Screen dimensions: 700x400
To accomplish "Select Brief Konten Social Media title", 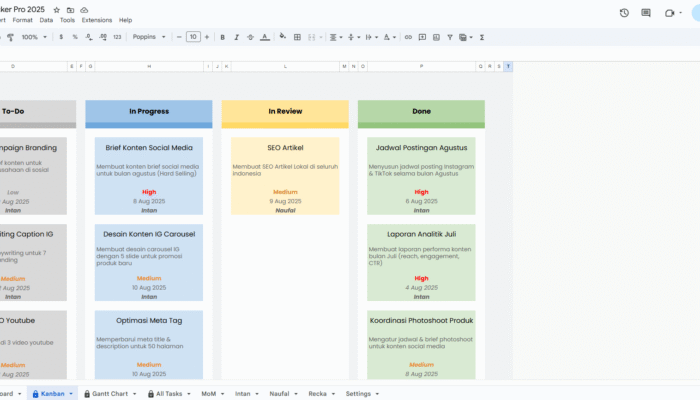I will coord(149,148).
